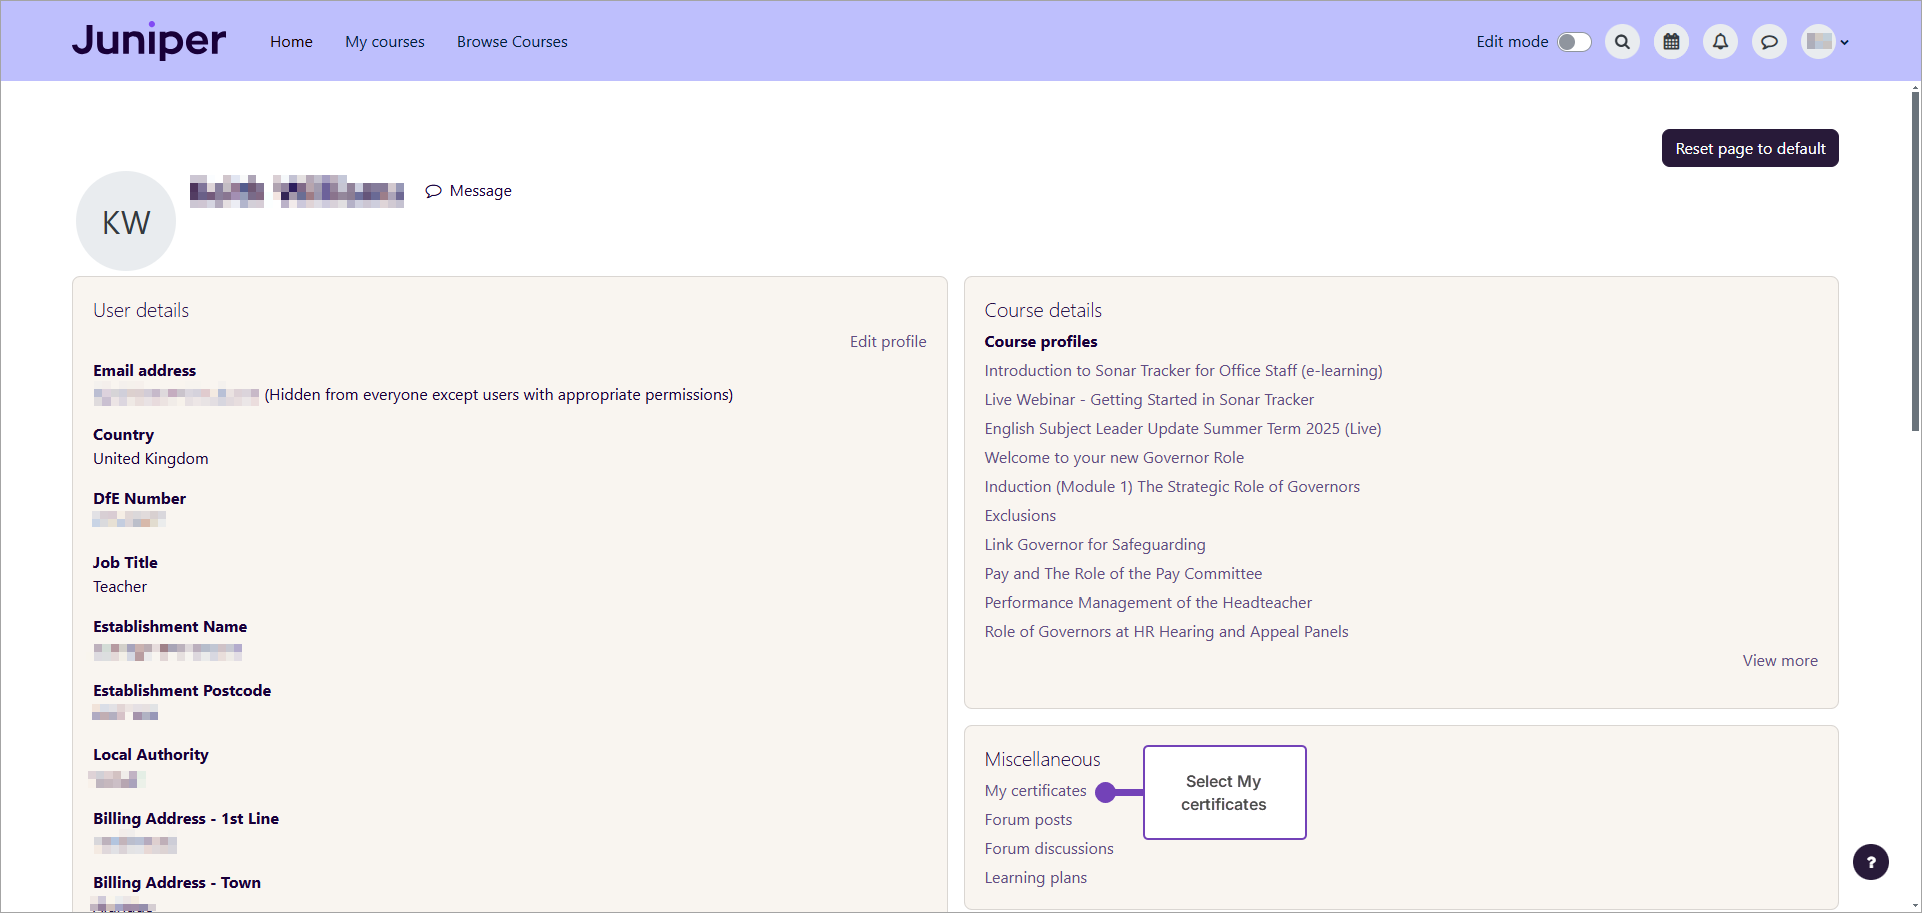This screenshot has width=1922, height=913.
Task: Click the scrollbar down arrow
Action: point(1913,905)
